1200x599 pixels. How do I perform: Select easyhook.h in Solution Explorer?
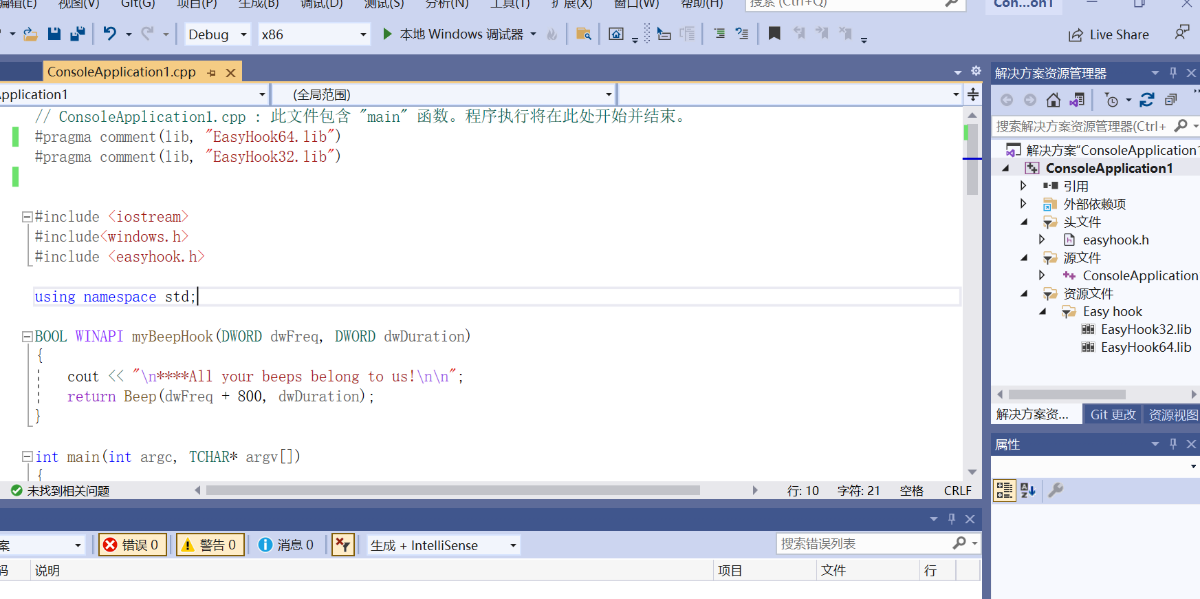pyautogui.click(x=1116, y=240)
